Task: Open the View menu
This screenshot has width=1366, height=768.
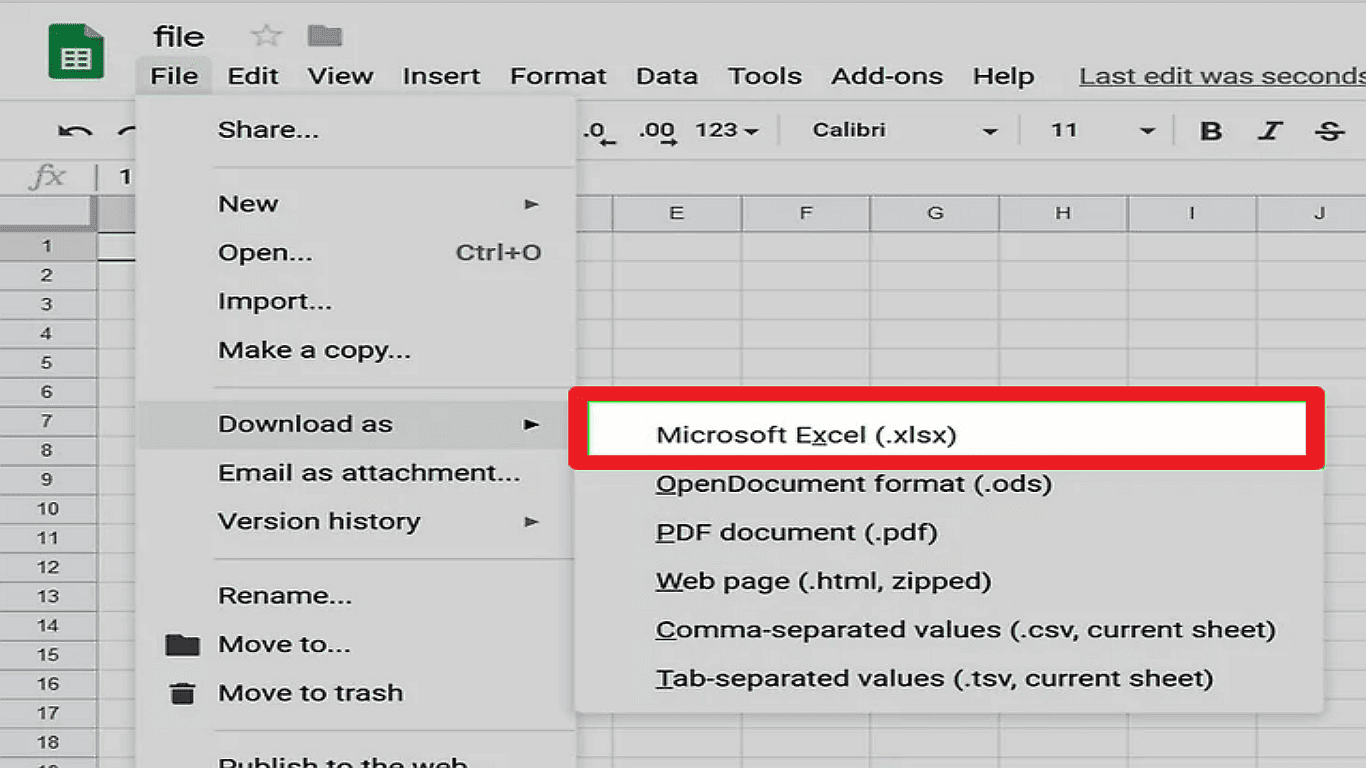Action: 340,76
